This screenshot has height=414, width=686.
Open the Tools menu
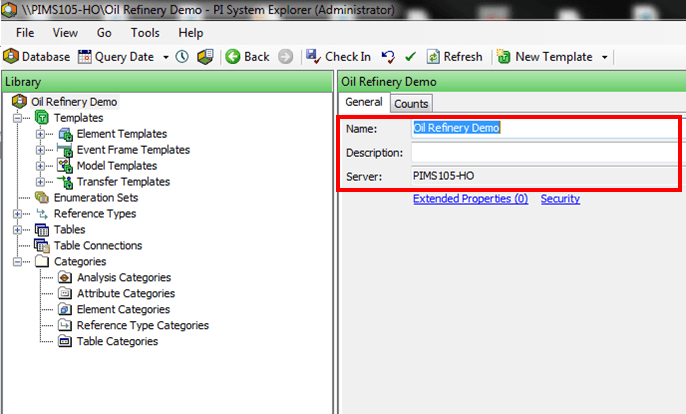pos(145,33)
